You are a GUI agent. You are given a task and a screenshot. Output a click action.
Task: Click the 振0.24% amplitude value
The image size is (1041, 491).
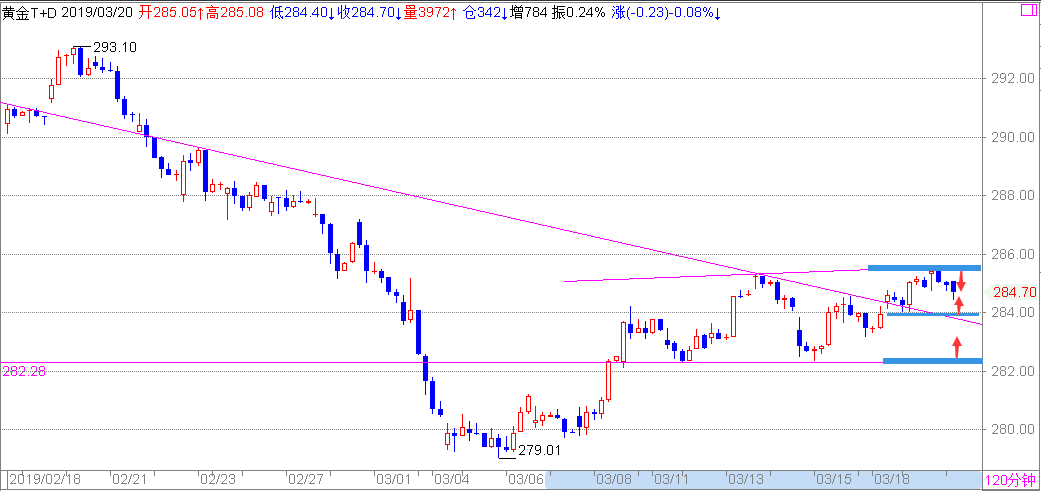577,11
